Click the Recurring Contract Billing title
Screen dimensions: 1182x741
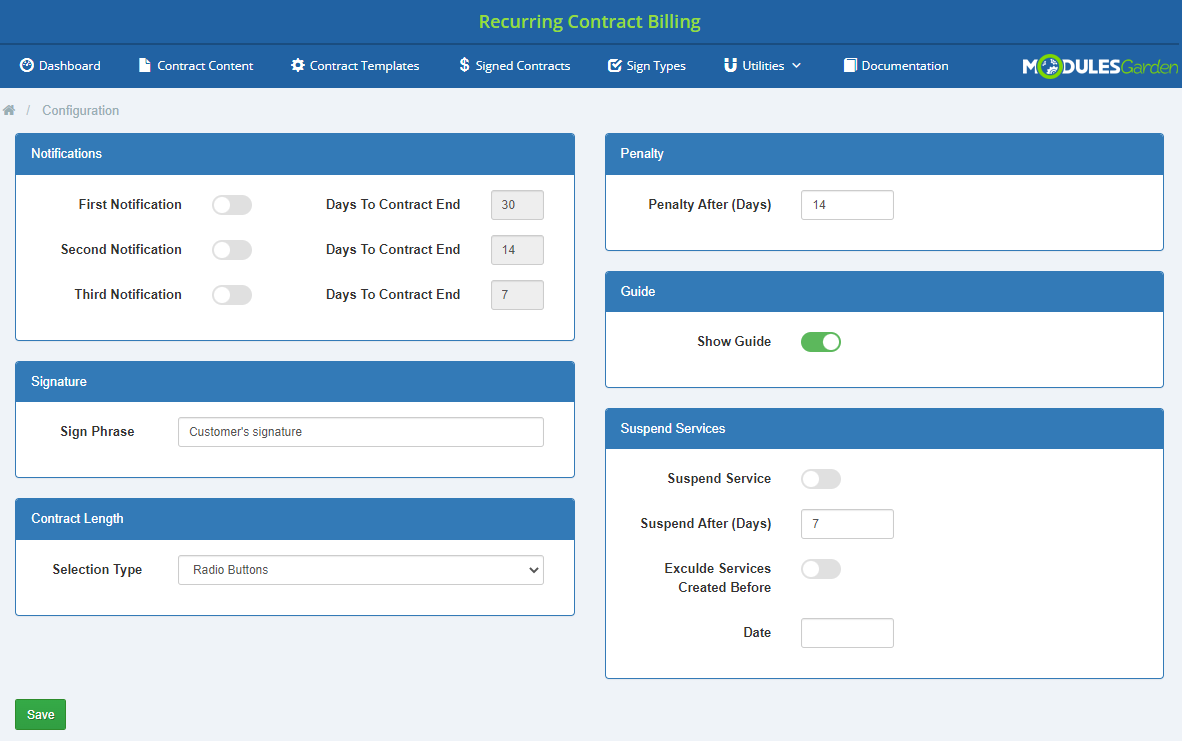tap(589, 22)
